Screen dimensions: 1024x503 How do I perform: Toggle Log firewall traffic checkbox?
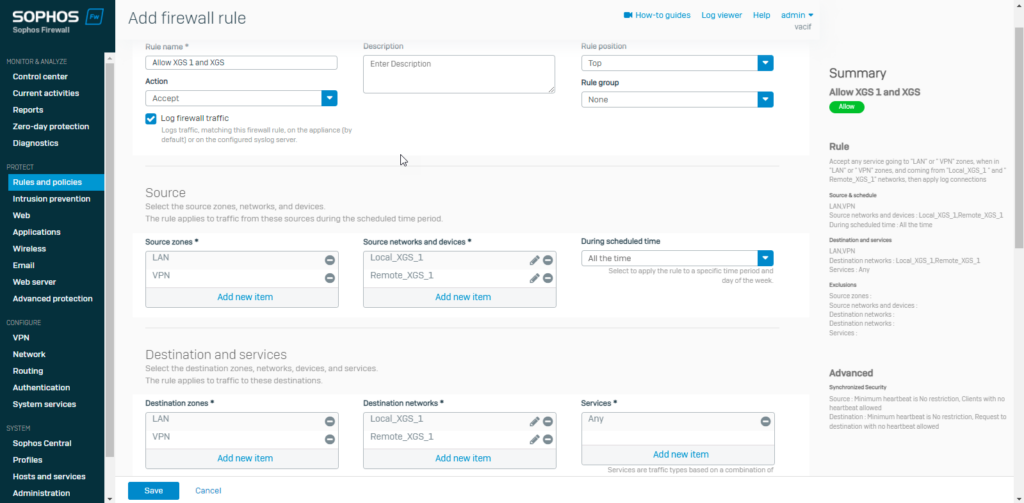point(151,118)
